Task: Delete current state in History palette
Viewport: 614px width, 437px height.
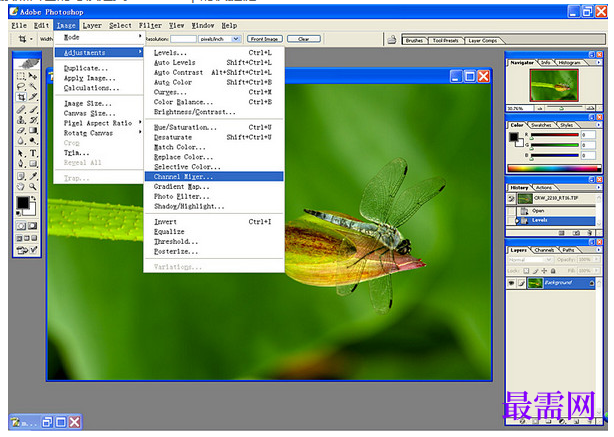Action: [x=589, y=233]
